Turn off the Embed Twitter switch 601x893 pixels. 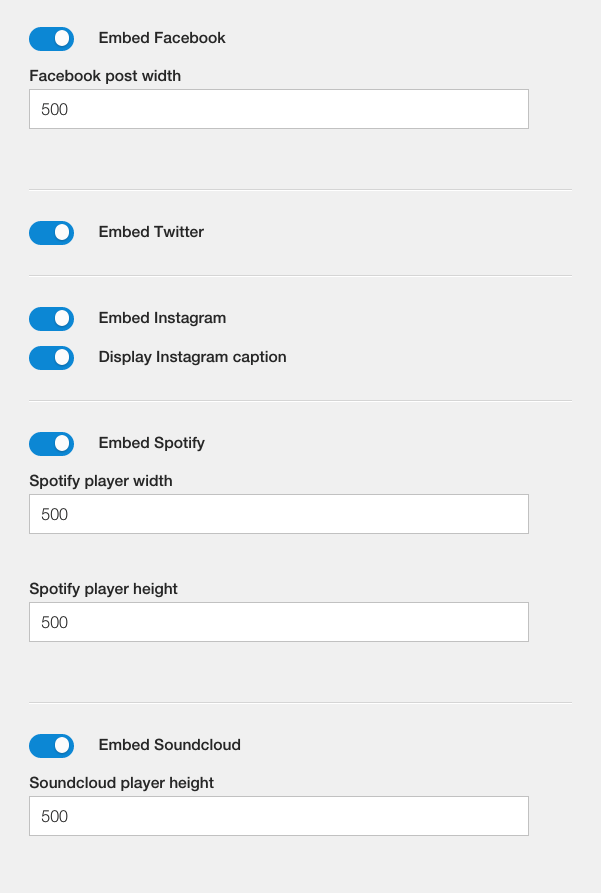51,233
